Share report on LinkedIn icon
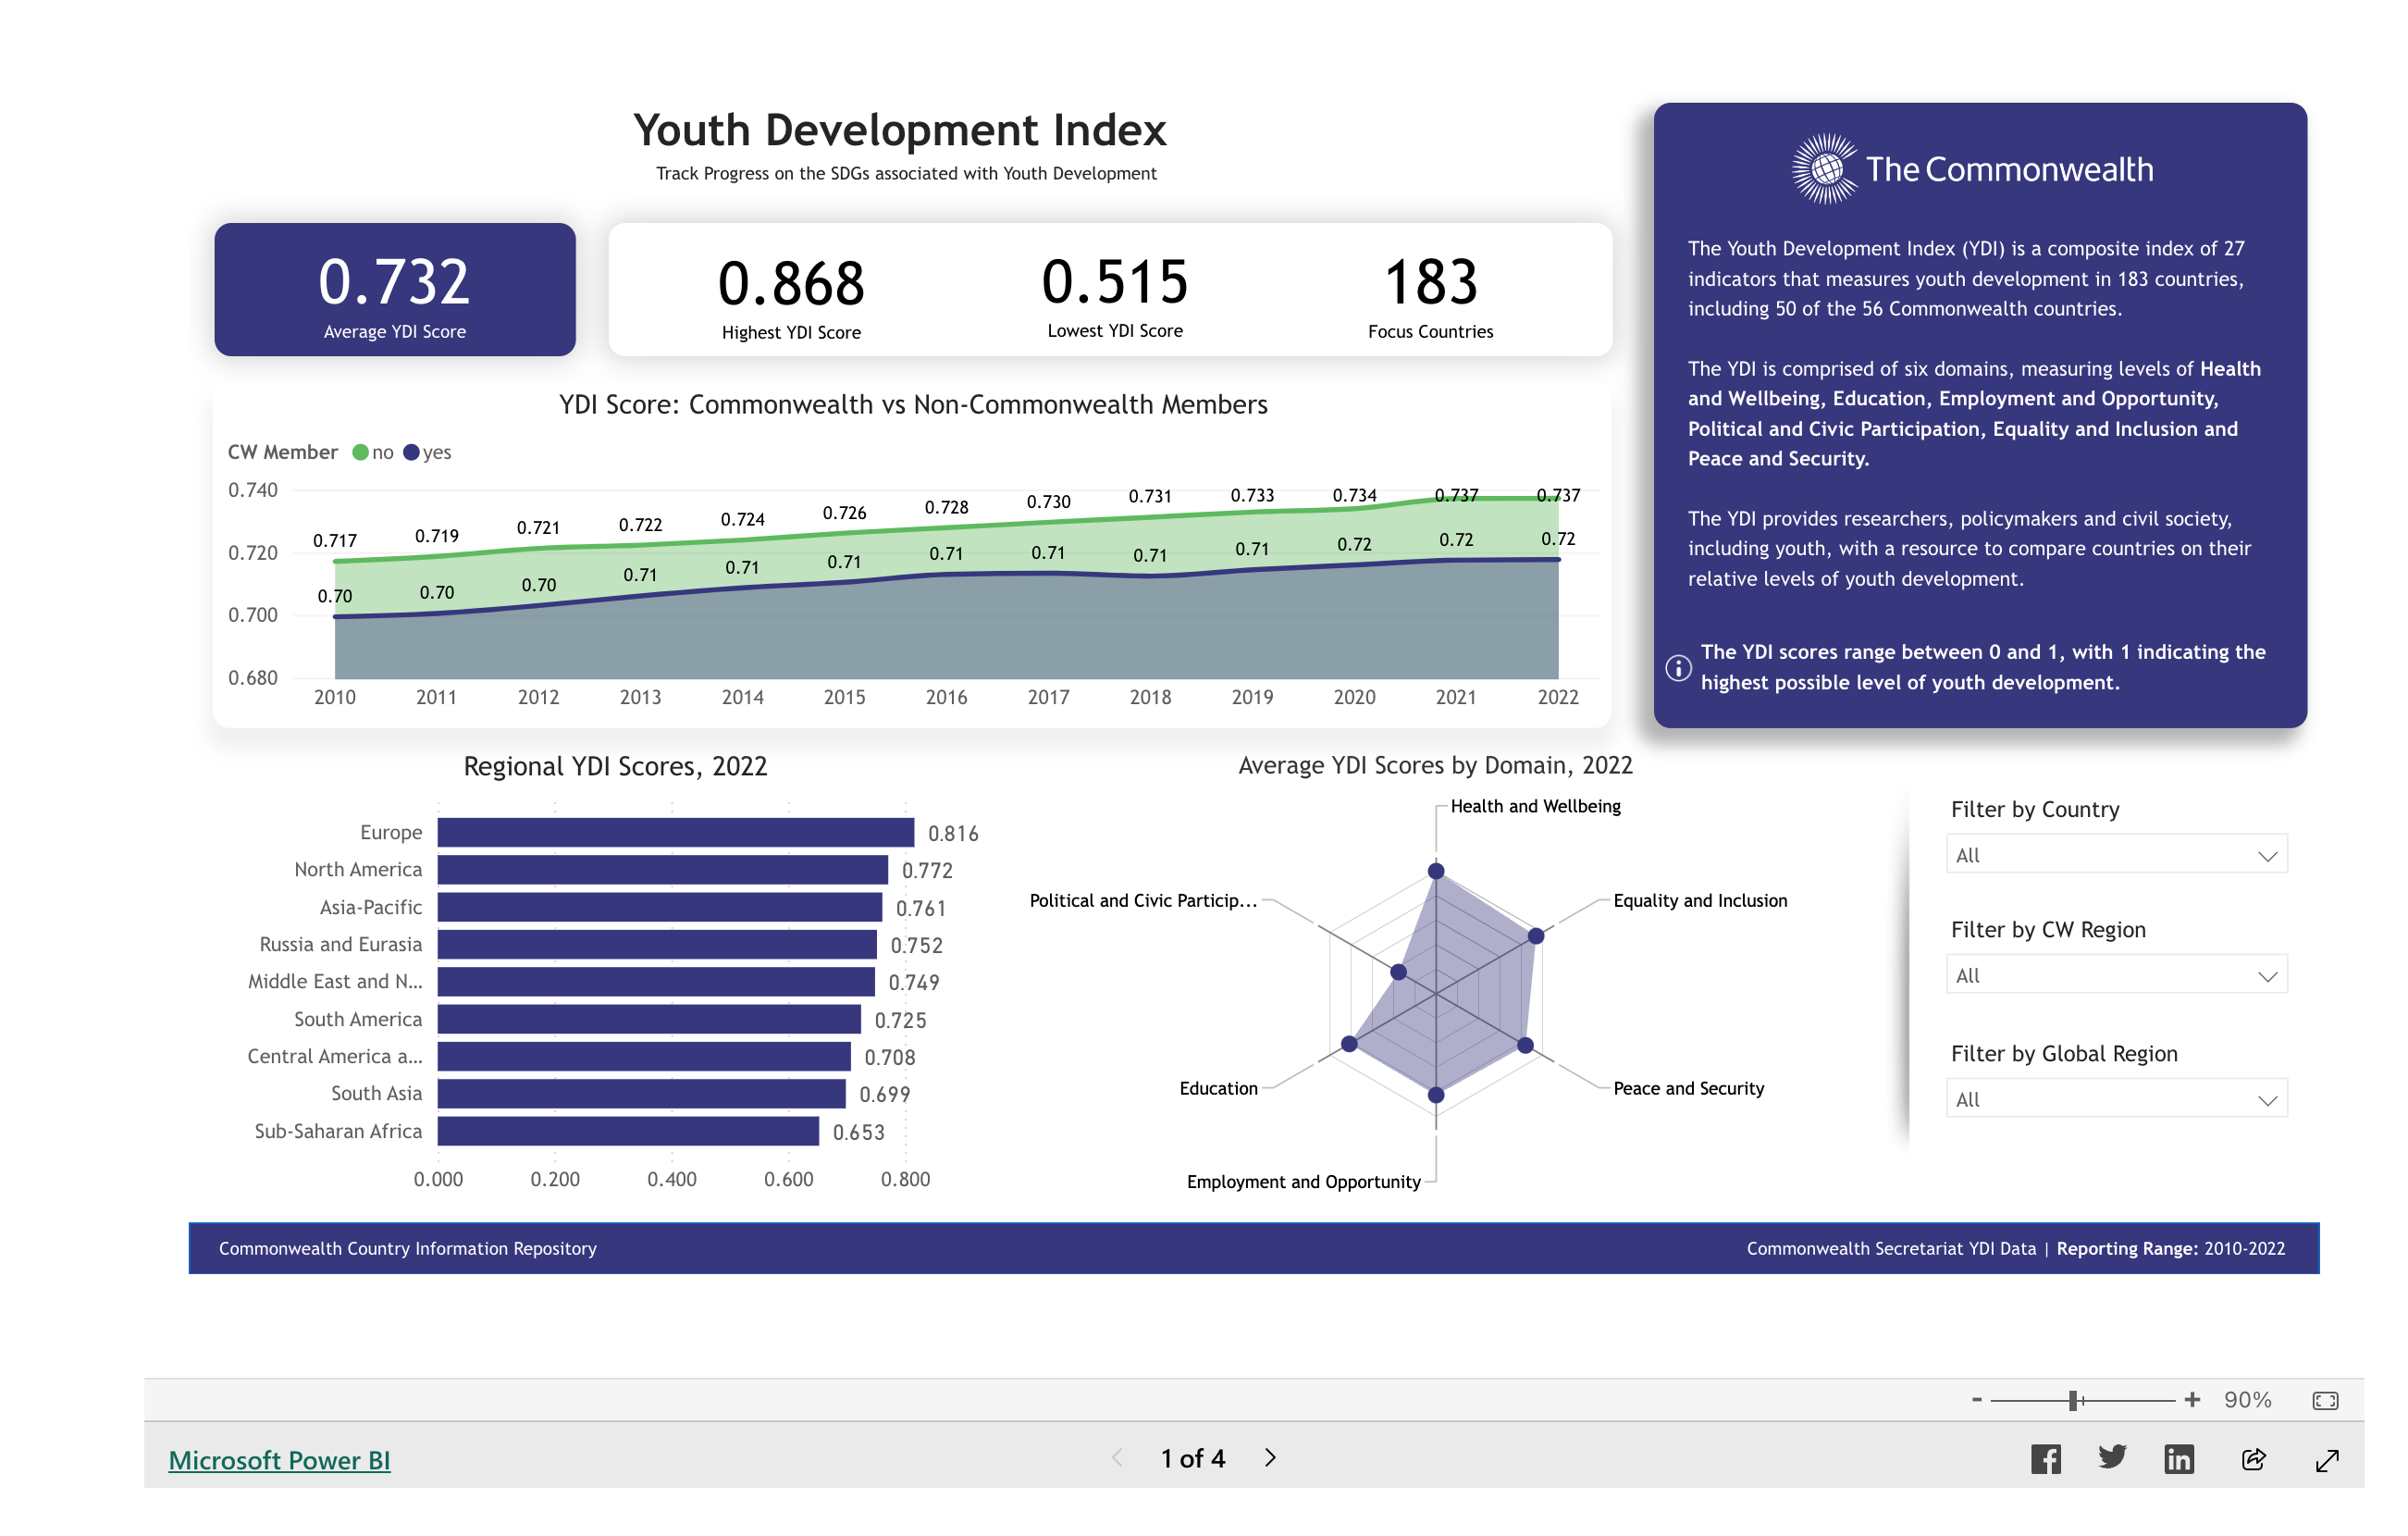Screen dimensions: 2408x1536 [x=2179, y=1459]
